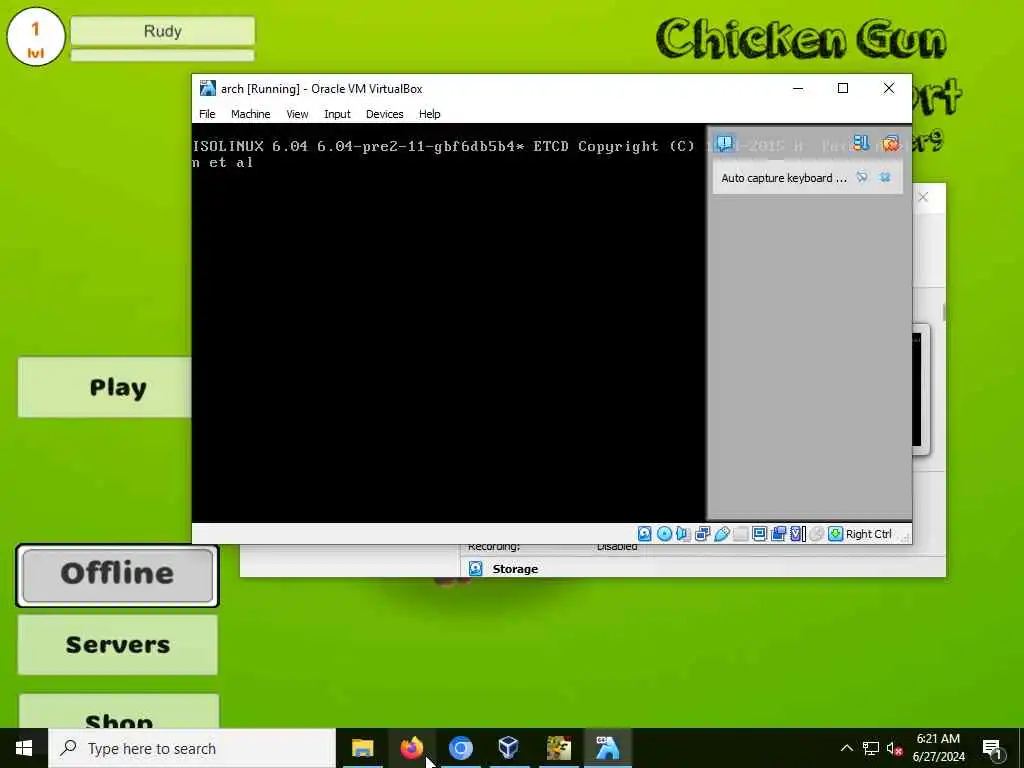Click the grayed mouse integration status icon
Image resolution: width=1024 pixels, height=768 pixels.
click(x=816, y=534)
